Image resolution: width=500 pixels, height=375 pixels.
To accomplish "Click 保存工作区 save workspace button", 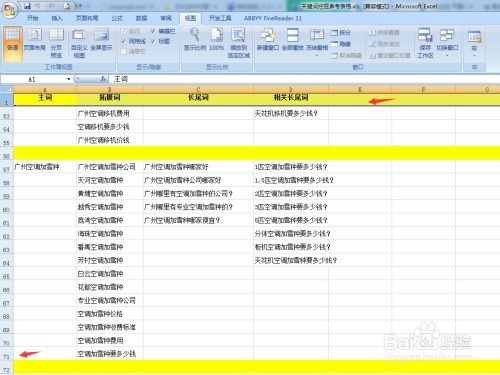I will point(425,44).
